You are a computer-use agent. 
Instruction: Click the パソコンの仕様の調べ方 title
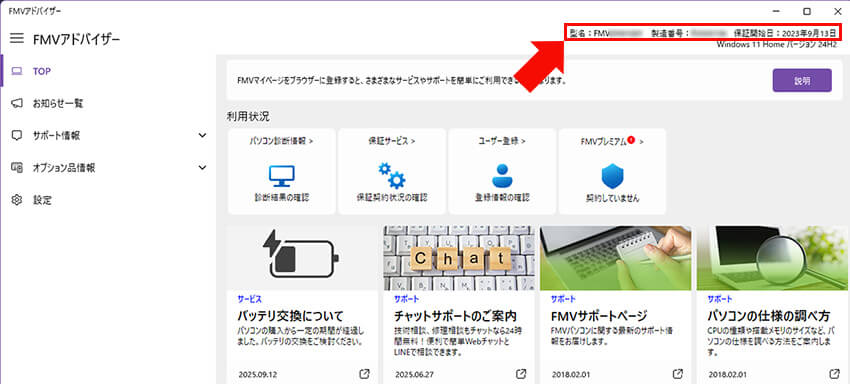769,316
